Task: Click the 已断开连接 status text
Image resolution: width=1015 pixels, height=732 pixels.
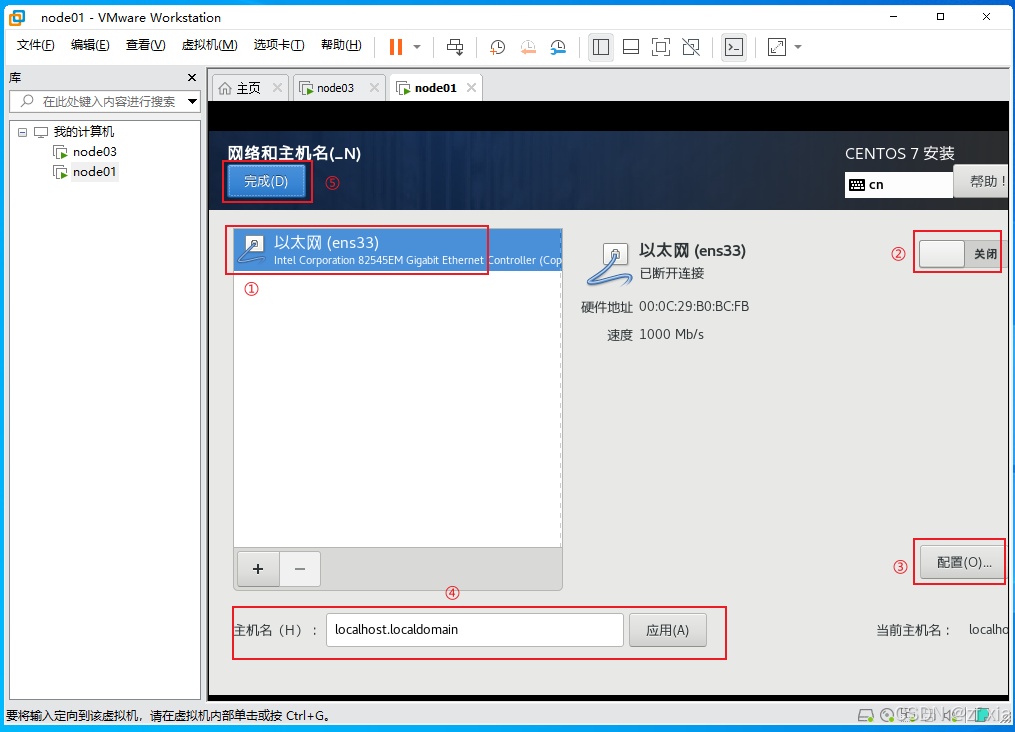Action: (x=672, y=273)
